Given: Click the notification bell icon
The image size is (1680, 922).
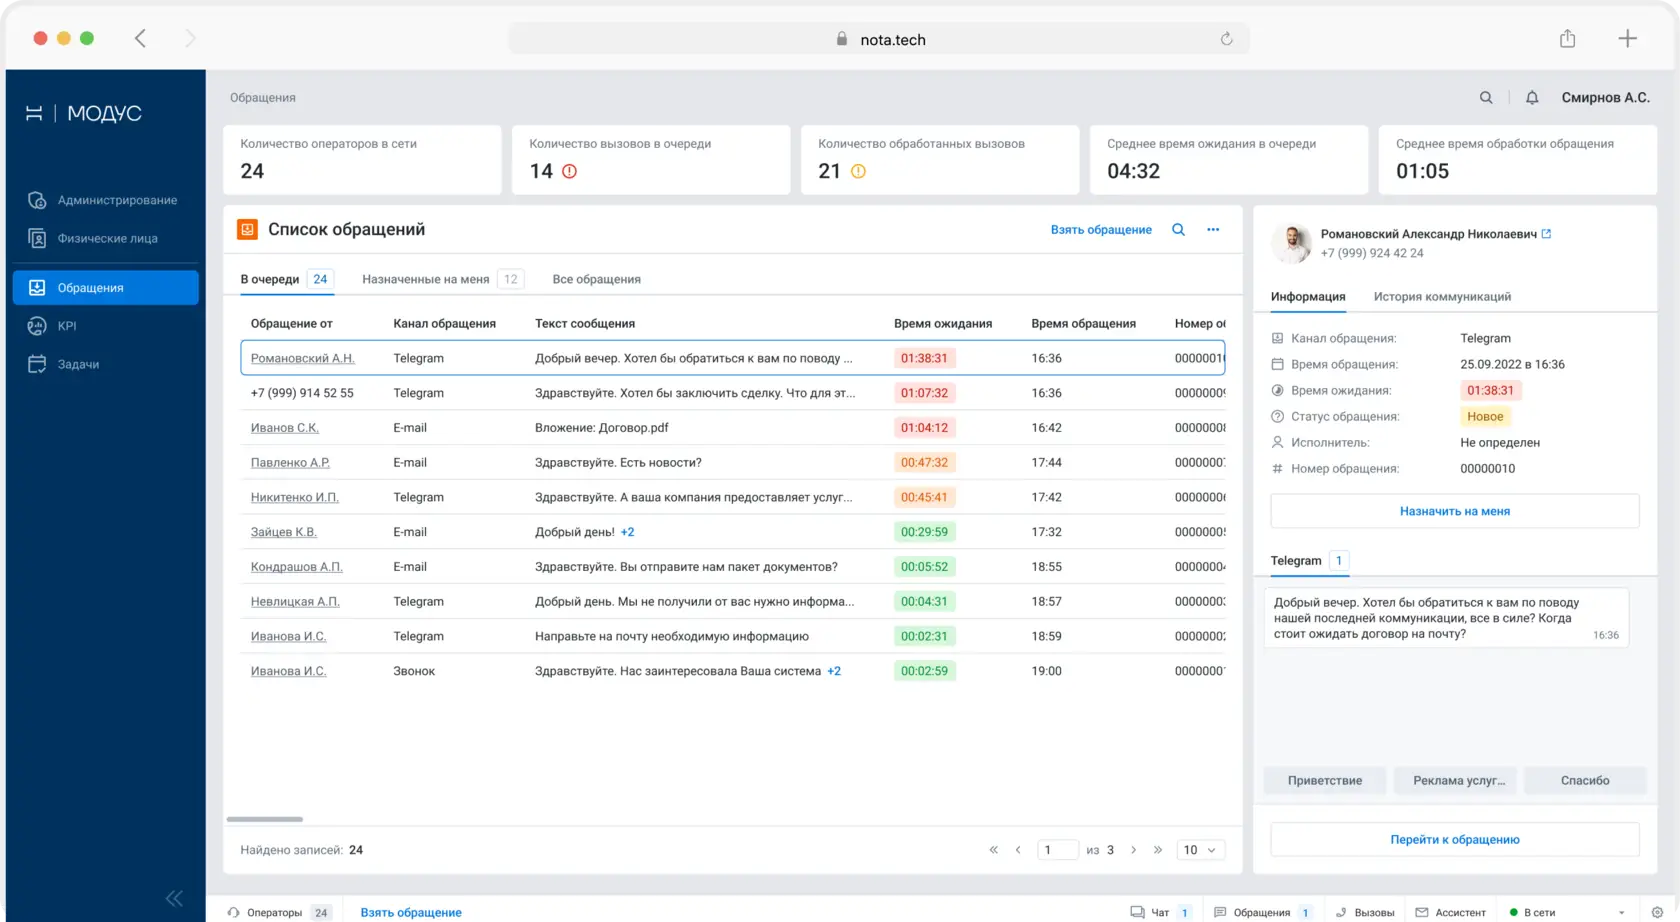Looking at the screenshot, I should tap(1532, 97).
